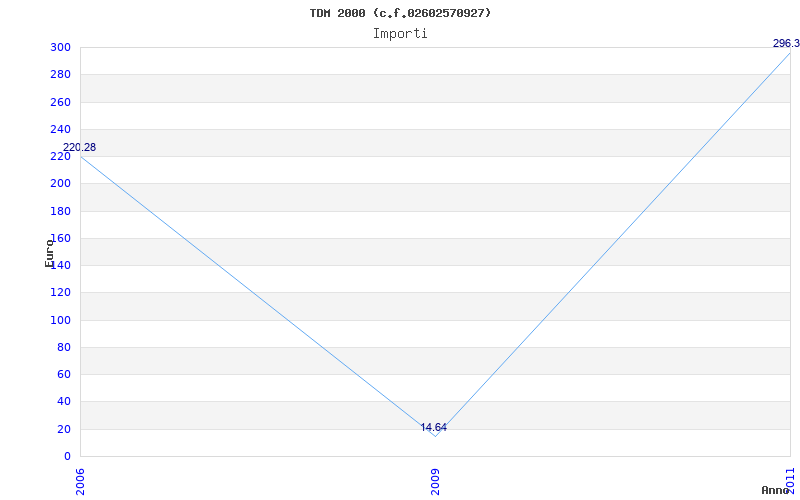800x500 pixels.
Task: Click the 2006 x-axis label
Action: (x=80, y=482)
